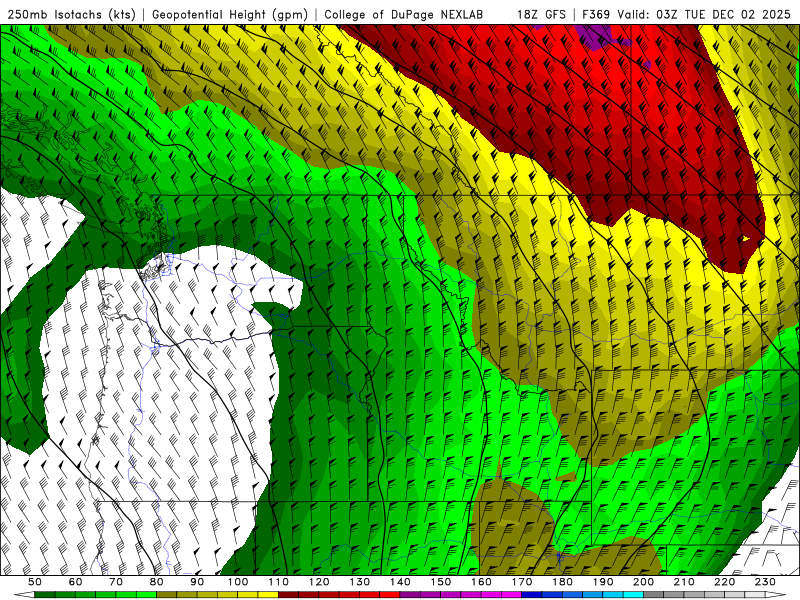The image size is (800, 600).
Task: Pick the dark gray swatch below 200
Action: (653, 594)
